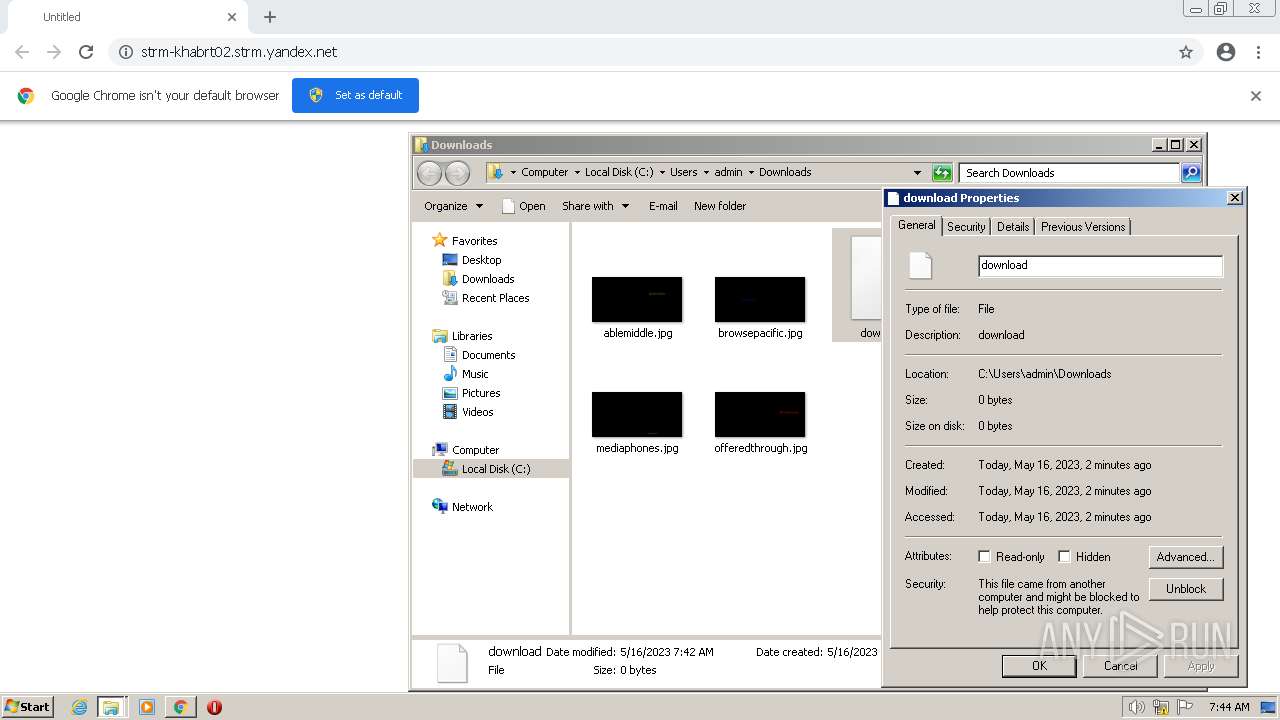Screen dimensions: 1280x720
Task: Expand Local Disk (C:) breadcrumb arrow
Action: click(661, 172)
